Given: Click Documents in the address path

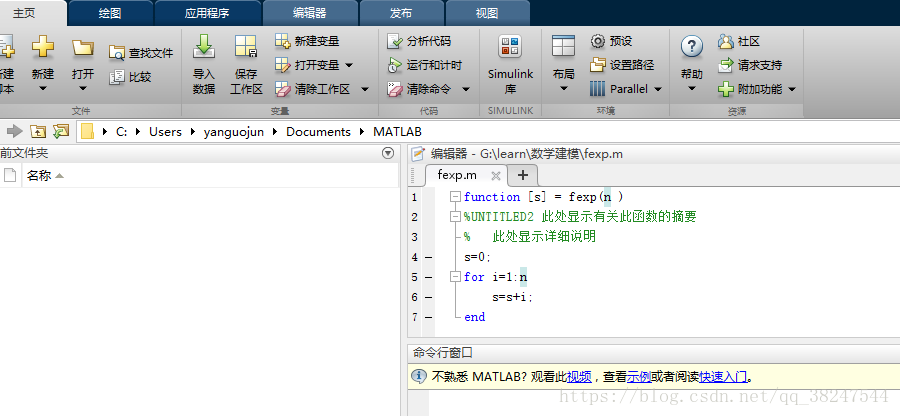Looking at the screenshot, I should (319, 131).
